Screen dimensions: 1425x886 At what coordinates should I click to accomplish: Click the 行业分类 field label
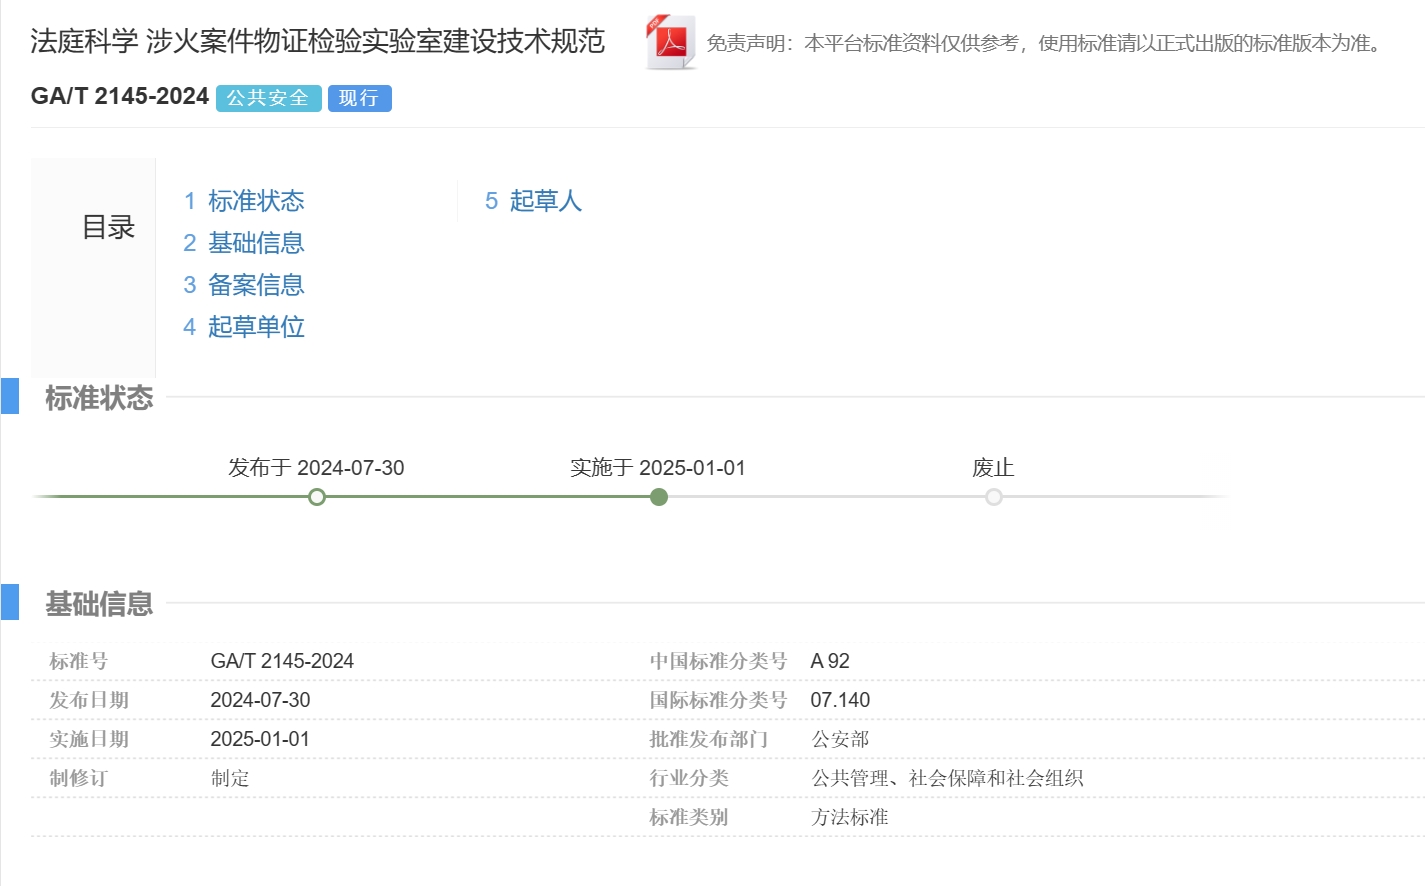point(689,778)
